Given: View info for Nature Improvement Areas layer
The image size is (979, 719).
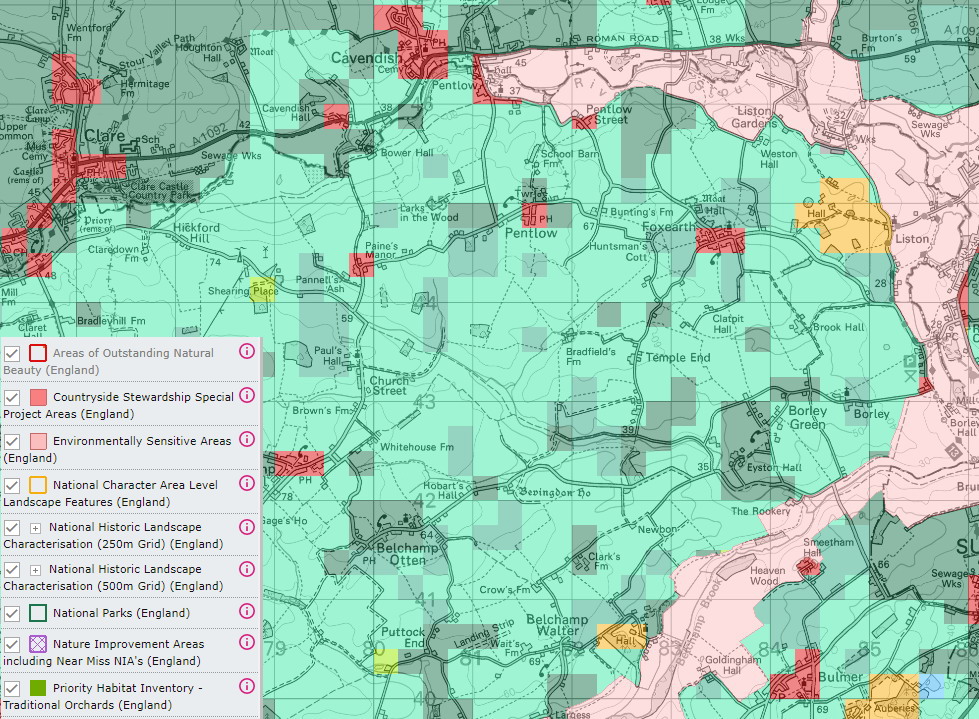Looking at the screenshot, I should 247,642.
